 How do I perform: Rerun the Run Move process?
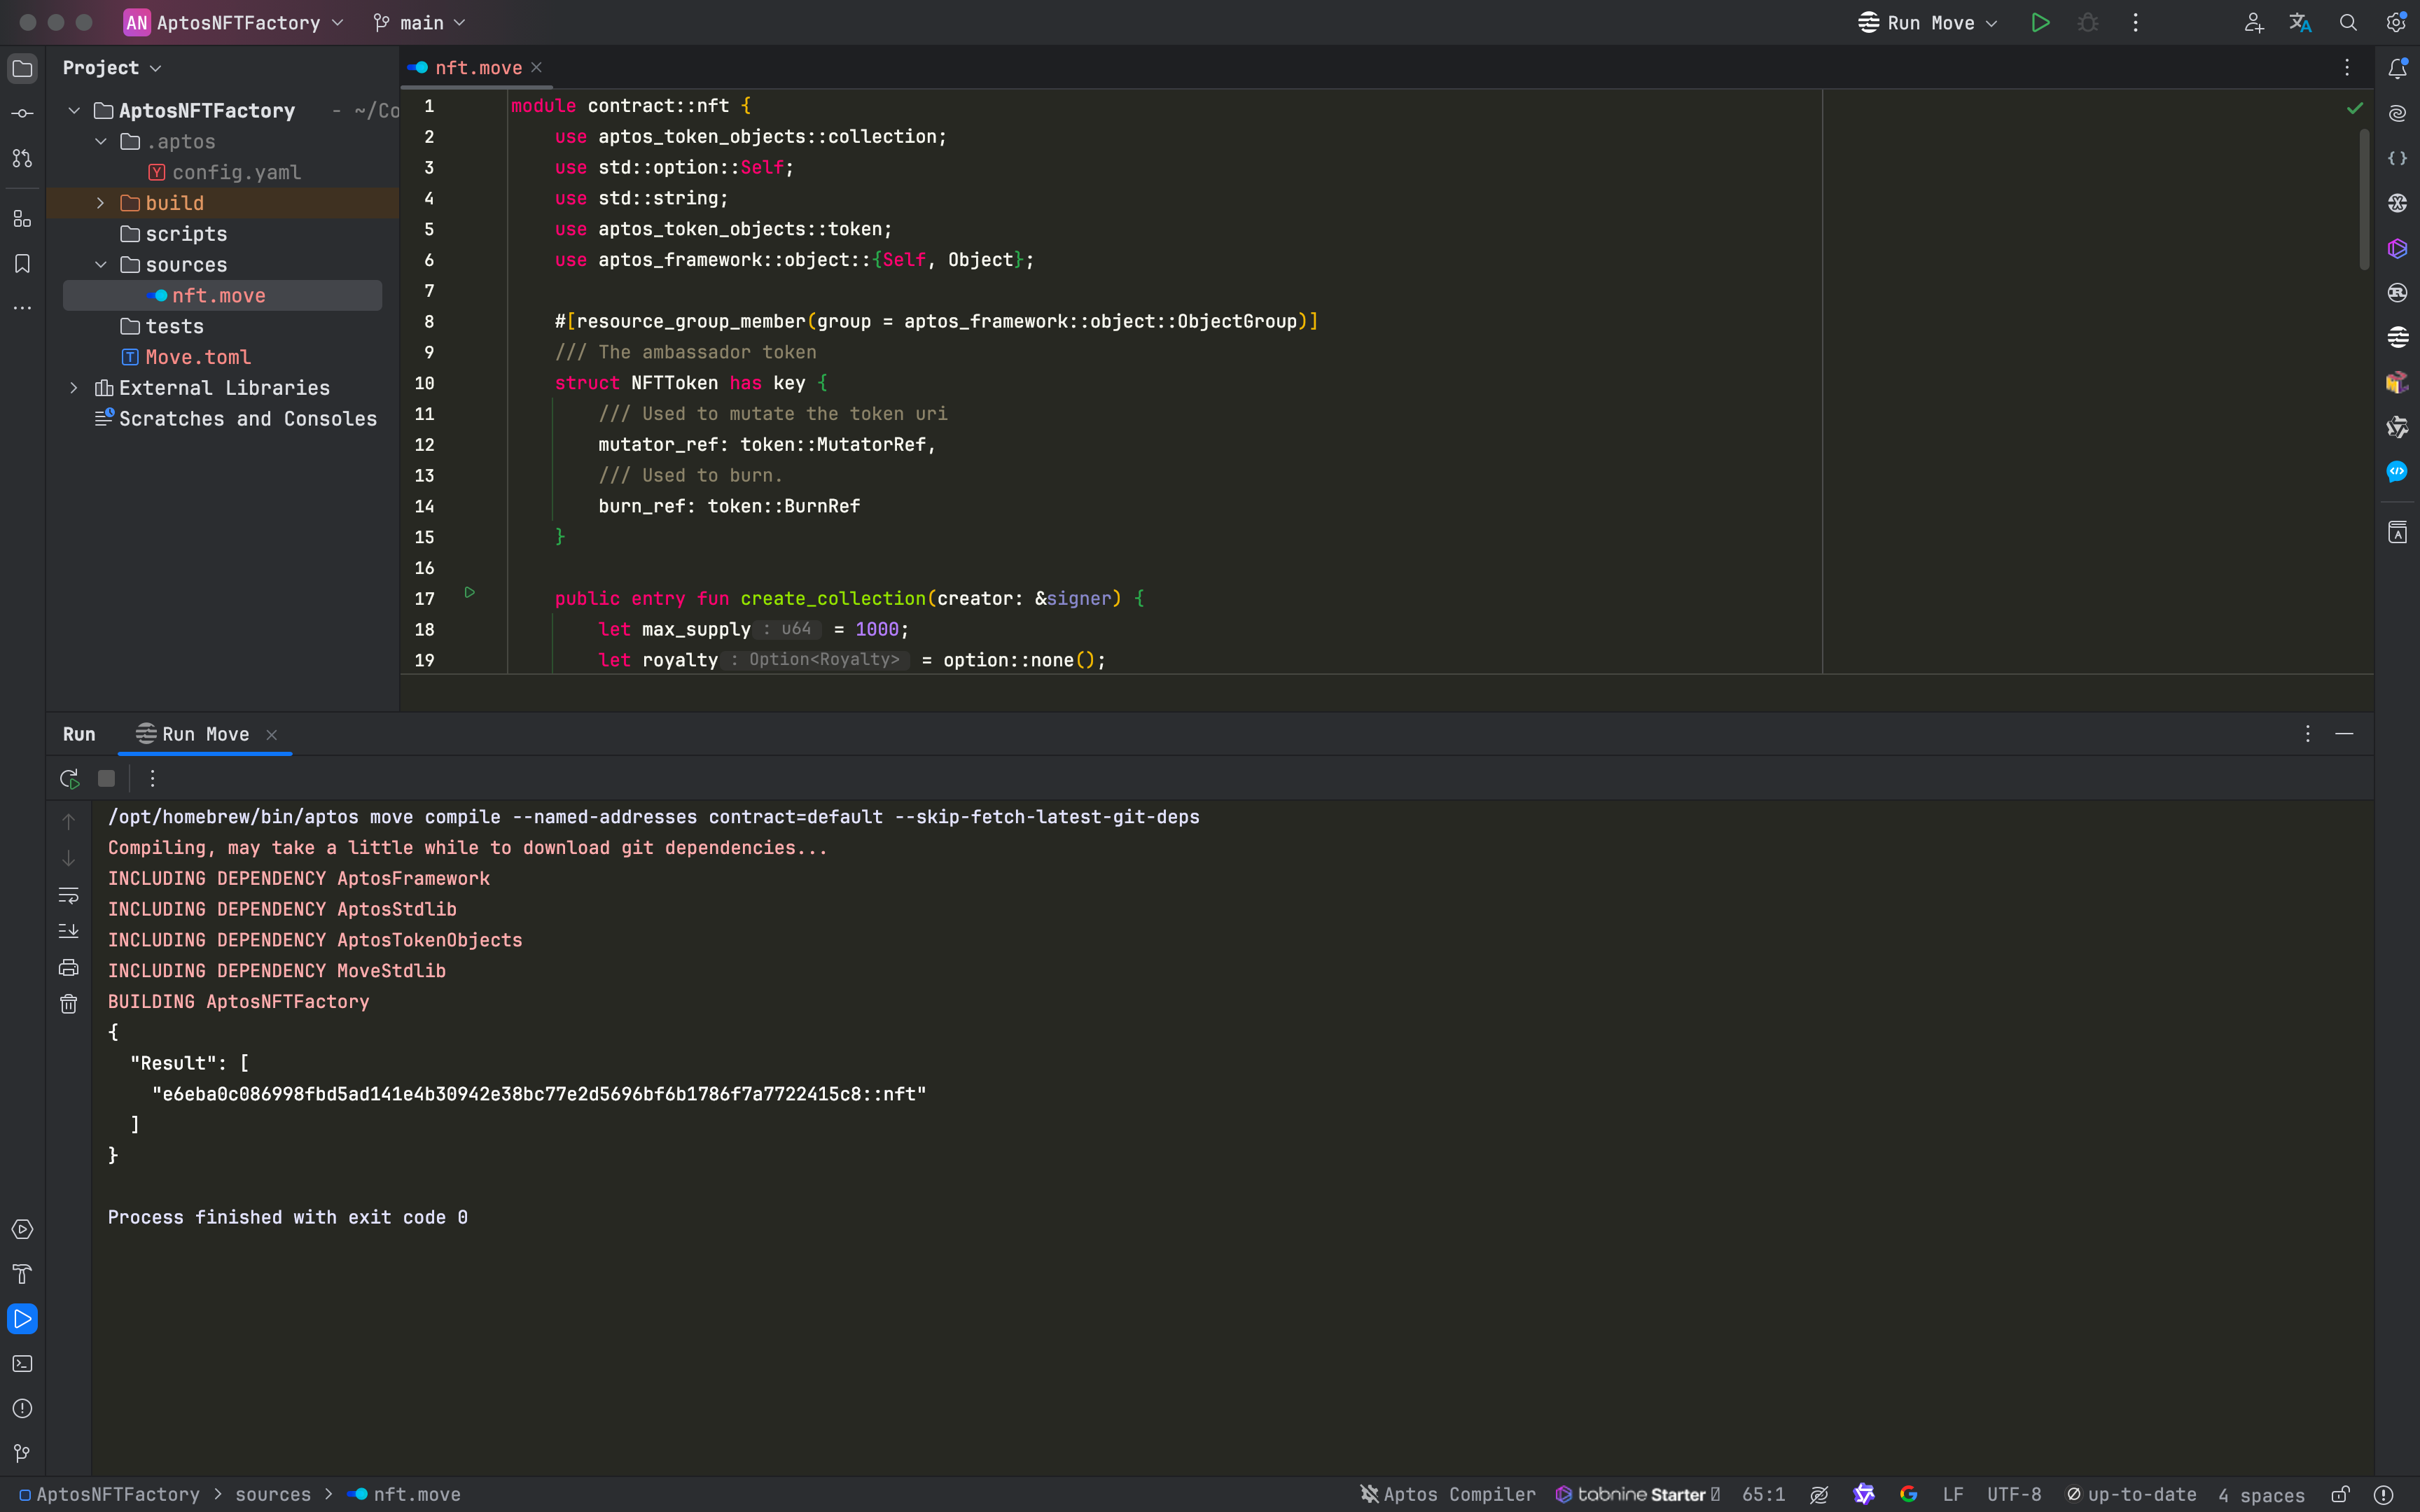tap(69, 778)
